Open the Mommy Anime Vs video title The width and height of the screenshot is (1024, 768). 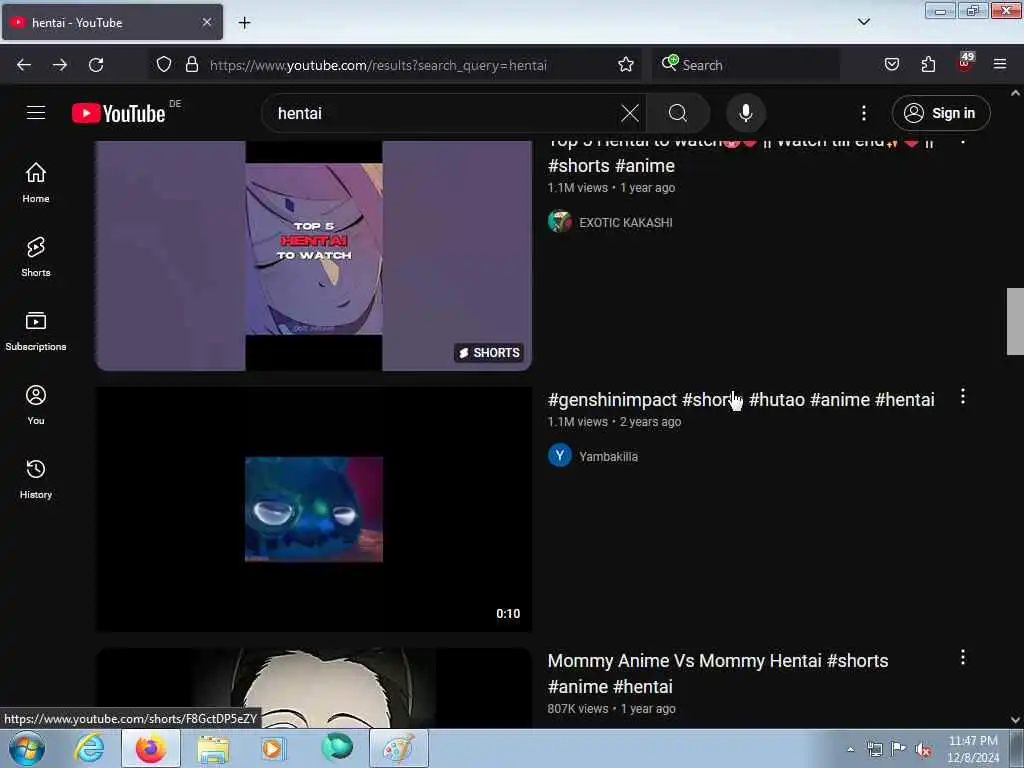pyautogui.click(x=718, y=673)
